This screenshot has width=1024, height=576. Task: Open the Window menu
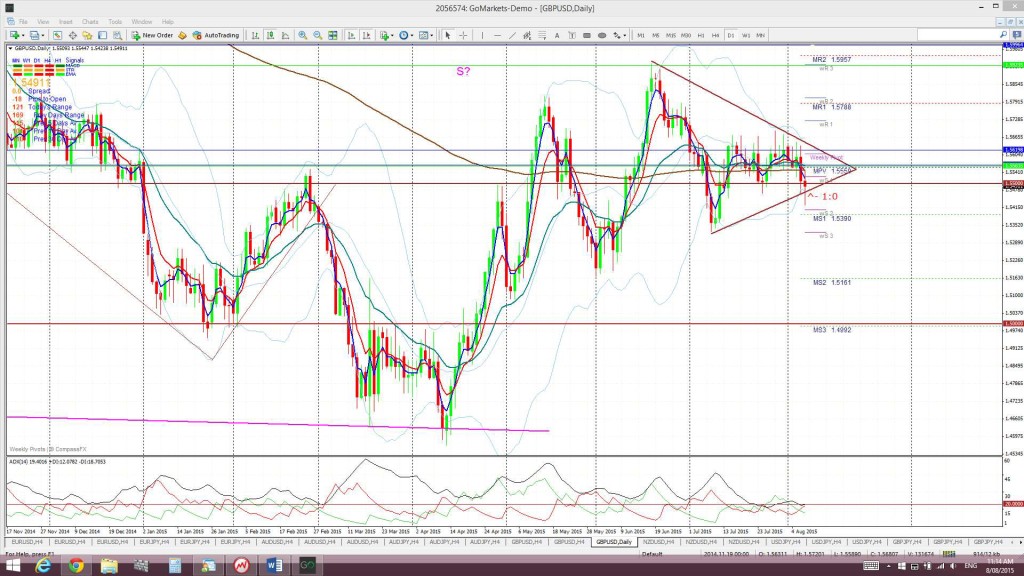(x=142, y=22)
